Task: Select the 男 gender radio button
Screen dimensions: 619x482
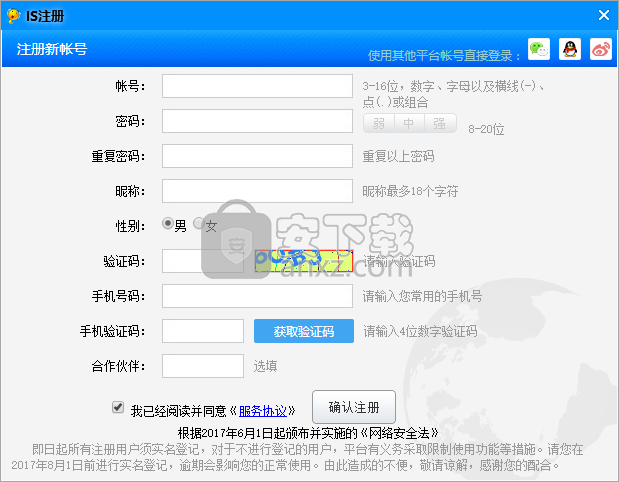Action: click(168, 224)
